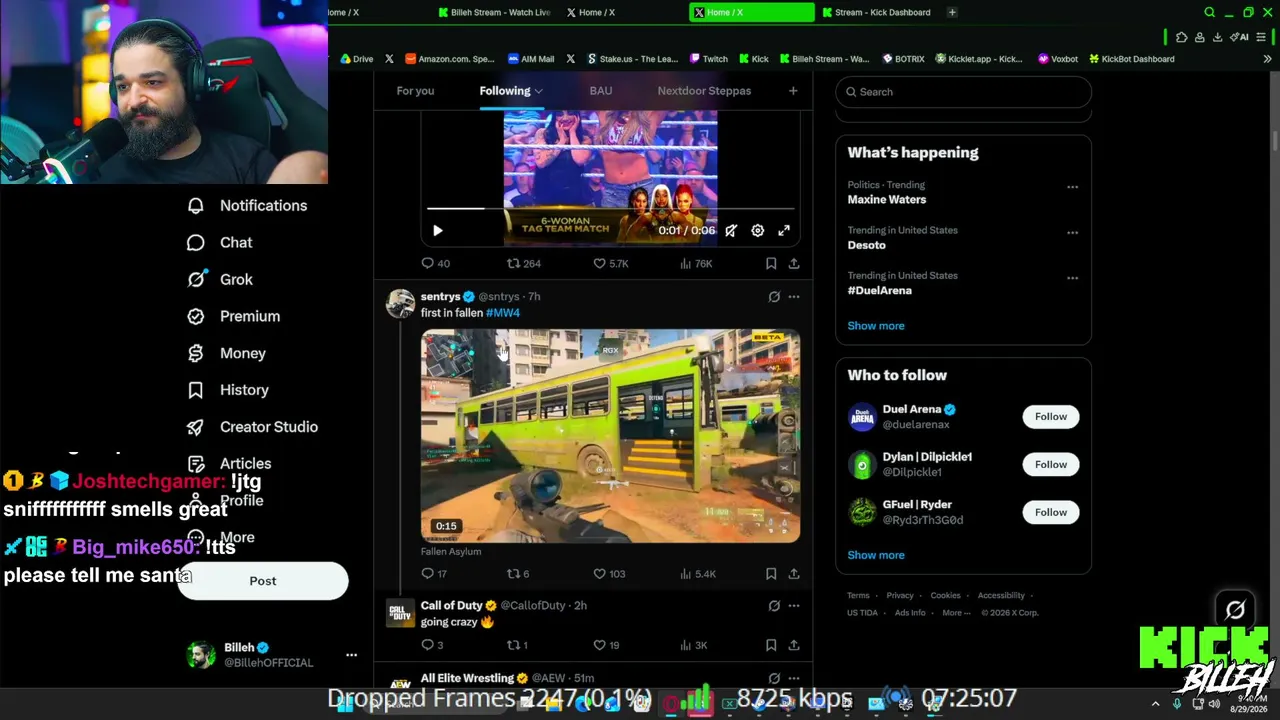
Task: Open the Money section in sidebar
Action: point(227,353)
